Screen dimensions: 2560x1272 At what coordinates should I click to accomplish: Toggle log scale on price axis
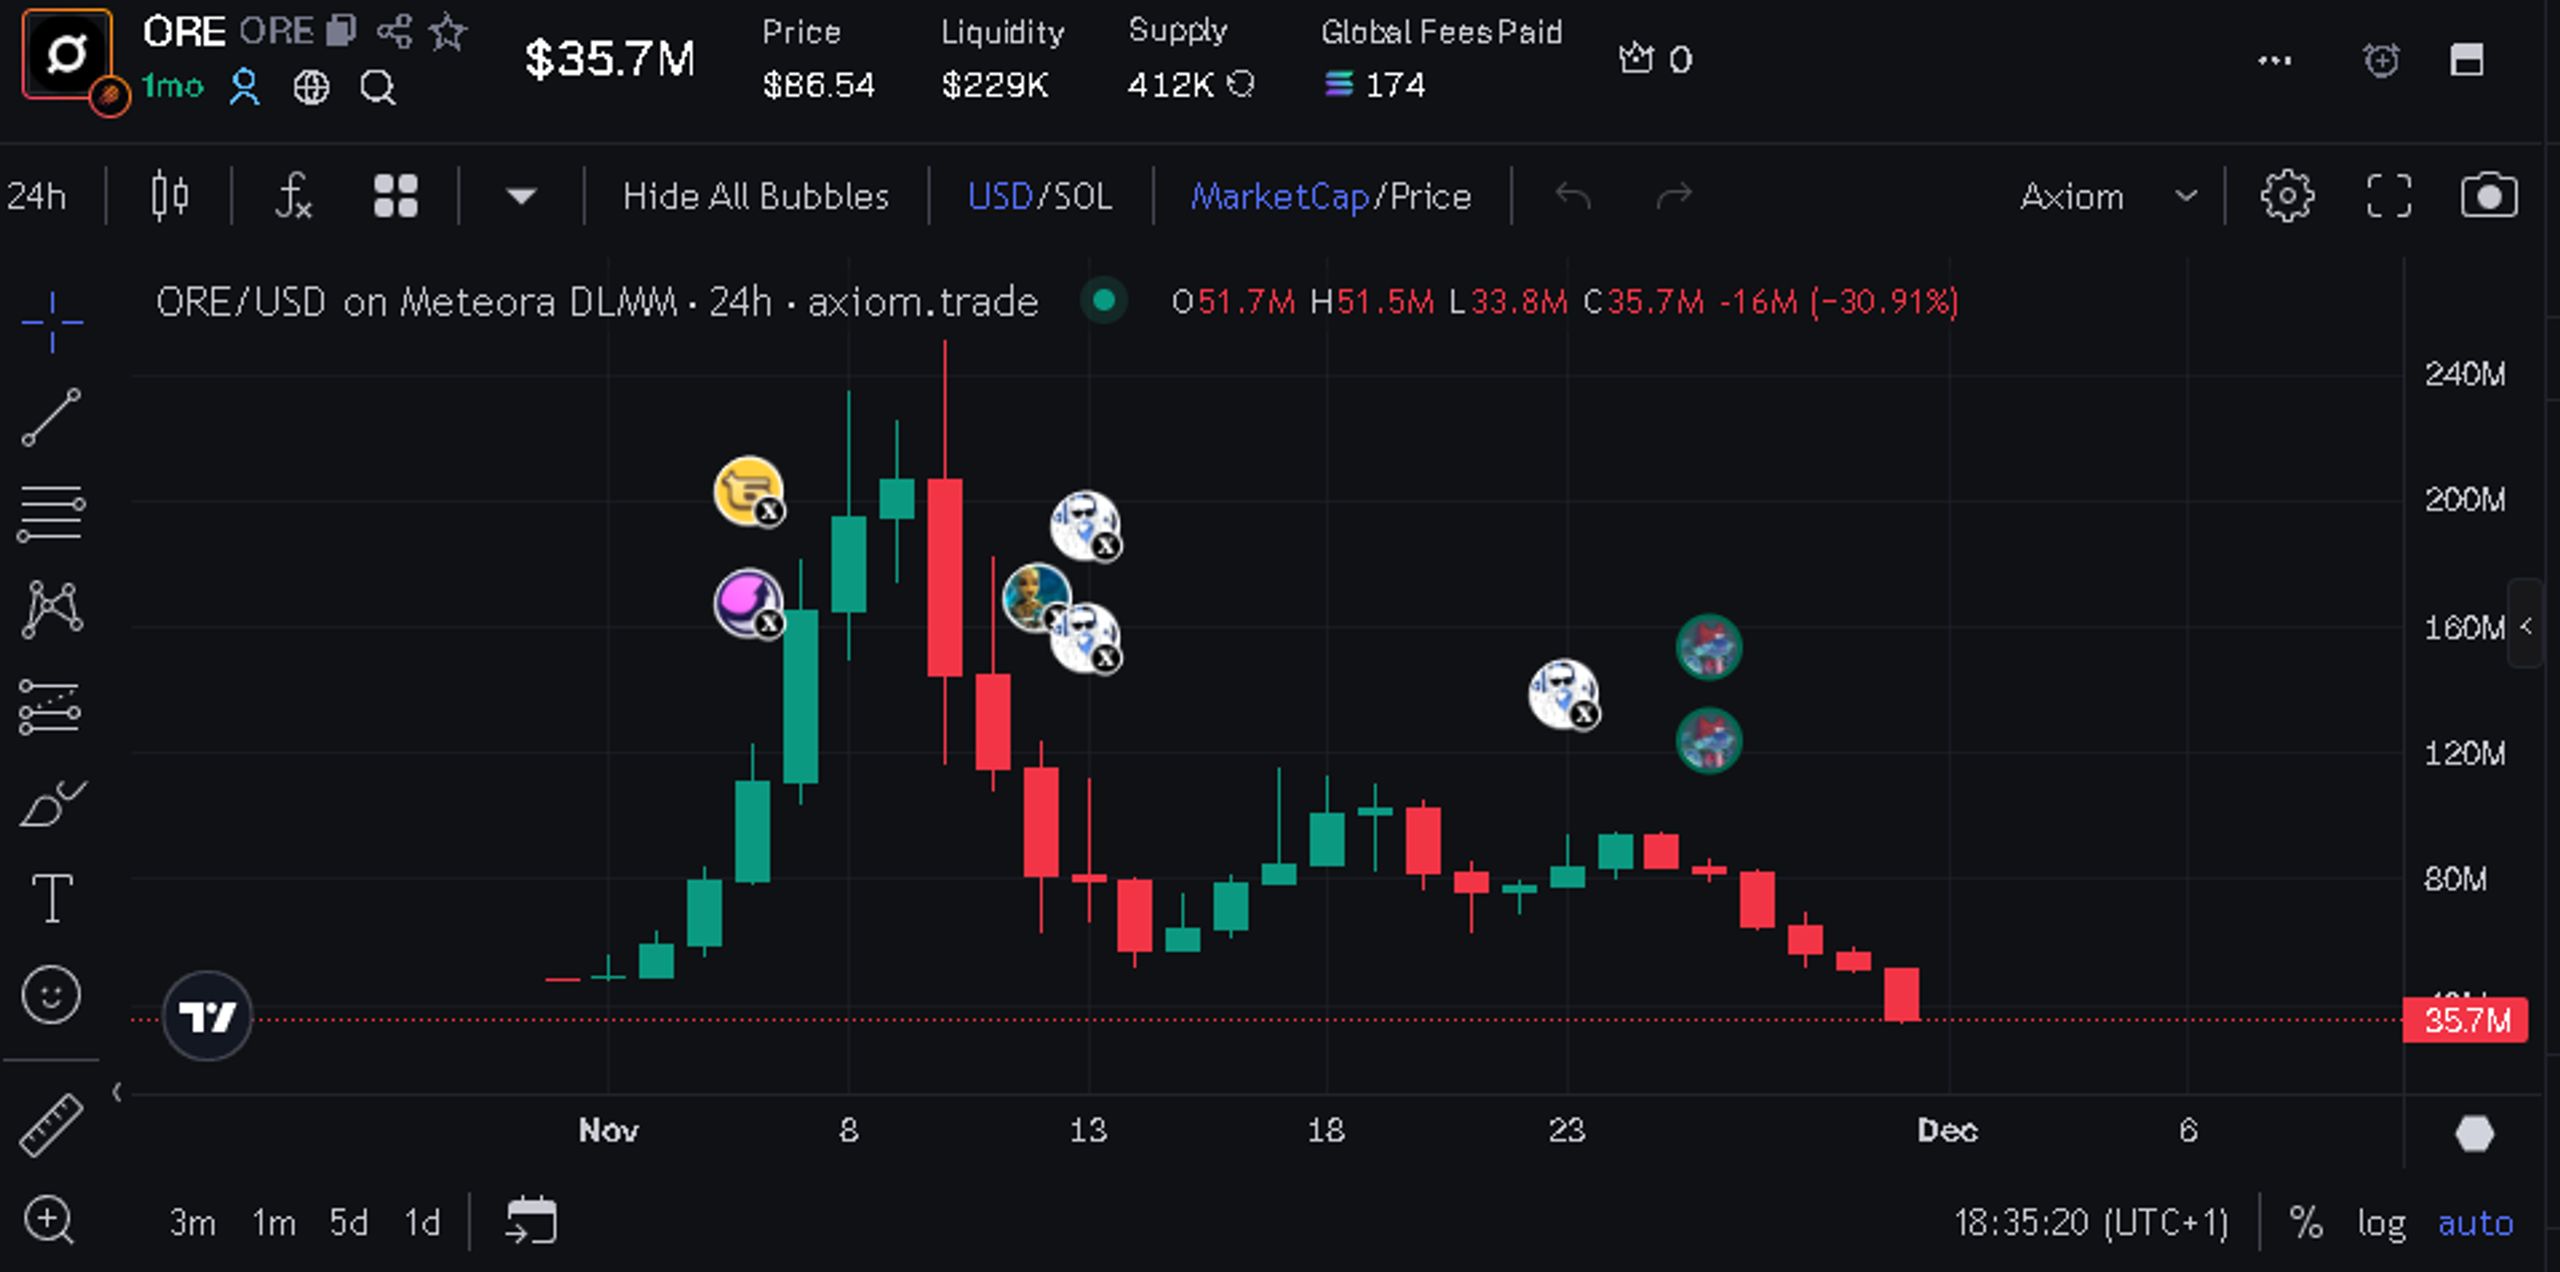click(2381, 1222)
